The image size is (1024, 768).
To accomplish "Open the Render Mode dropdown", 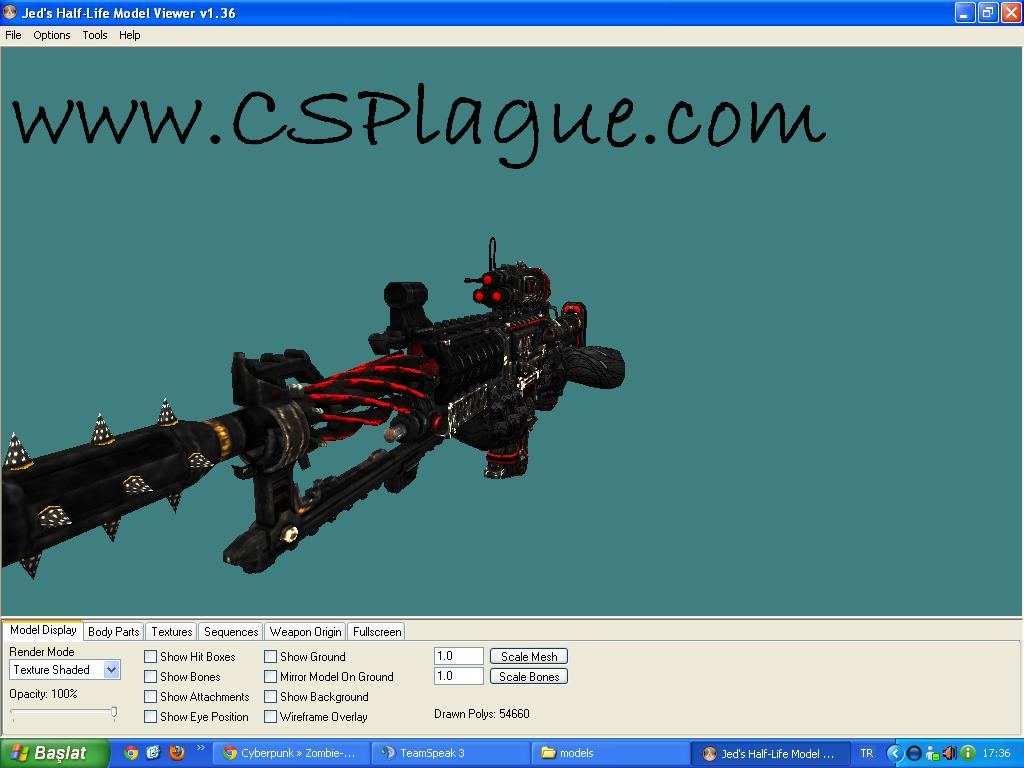I will click(x=111, y=670).
